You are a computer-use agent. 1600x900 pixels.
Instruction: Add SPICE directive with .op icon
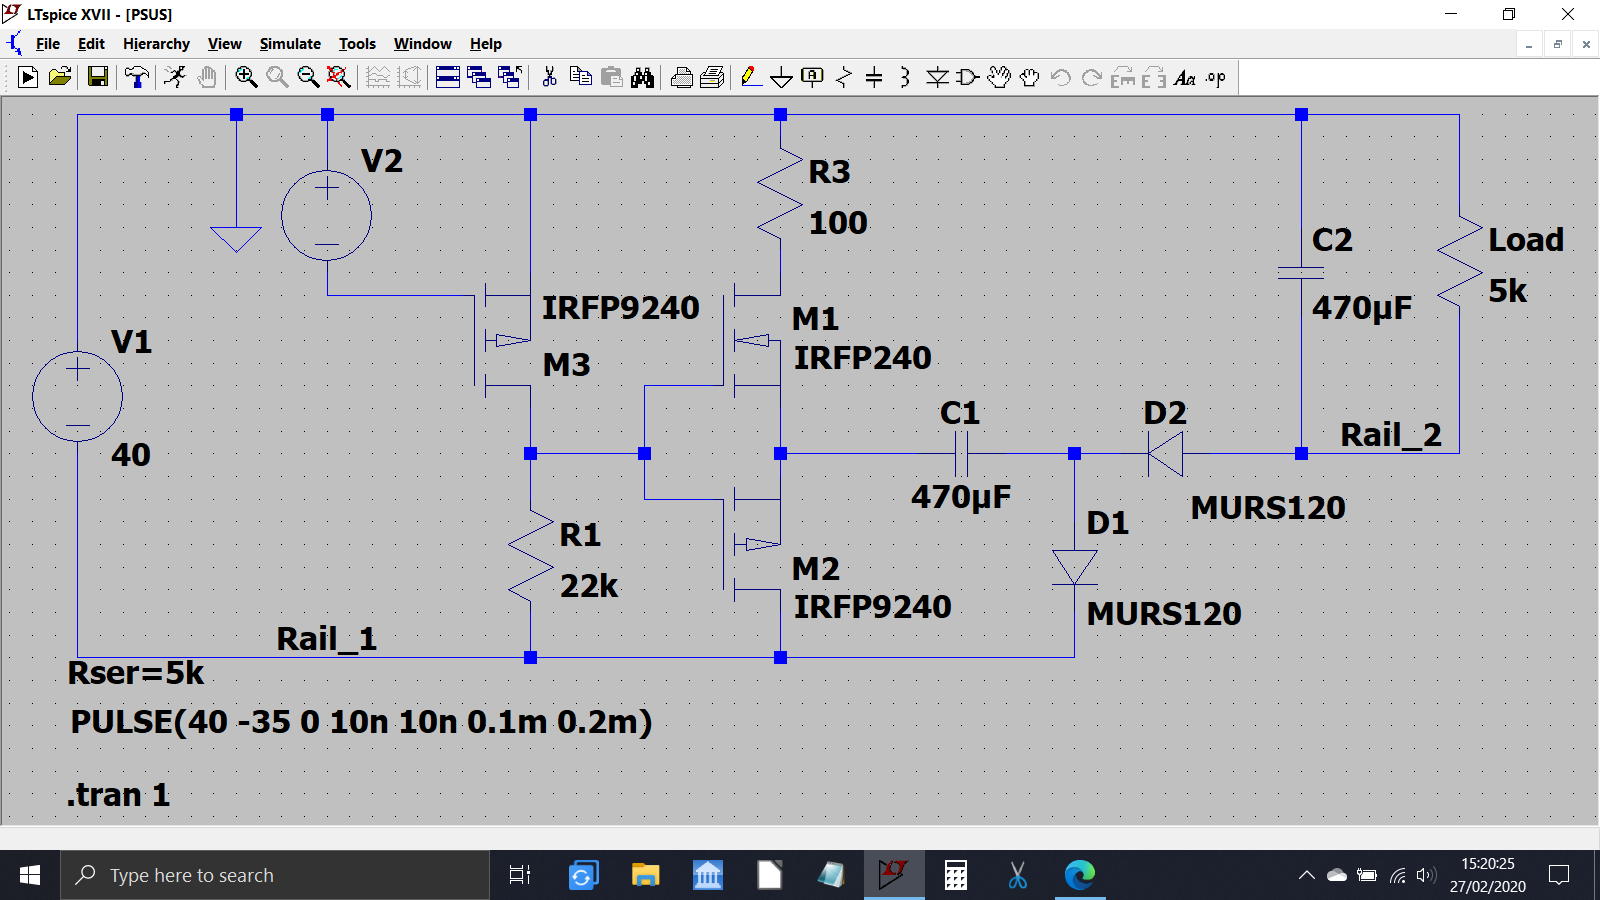point(1216,77)
